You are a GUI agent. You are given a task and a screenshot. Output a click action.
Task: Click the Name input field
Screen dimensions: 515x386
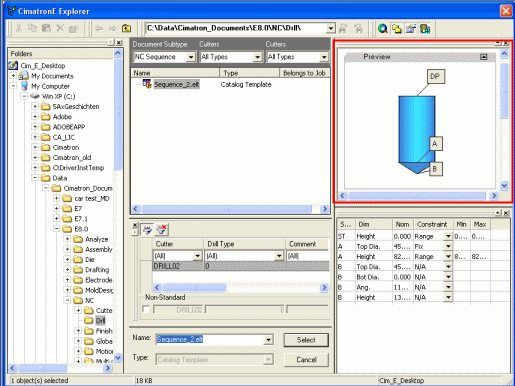click(x=210, y=340)
